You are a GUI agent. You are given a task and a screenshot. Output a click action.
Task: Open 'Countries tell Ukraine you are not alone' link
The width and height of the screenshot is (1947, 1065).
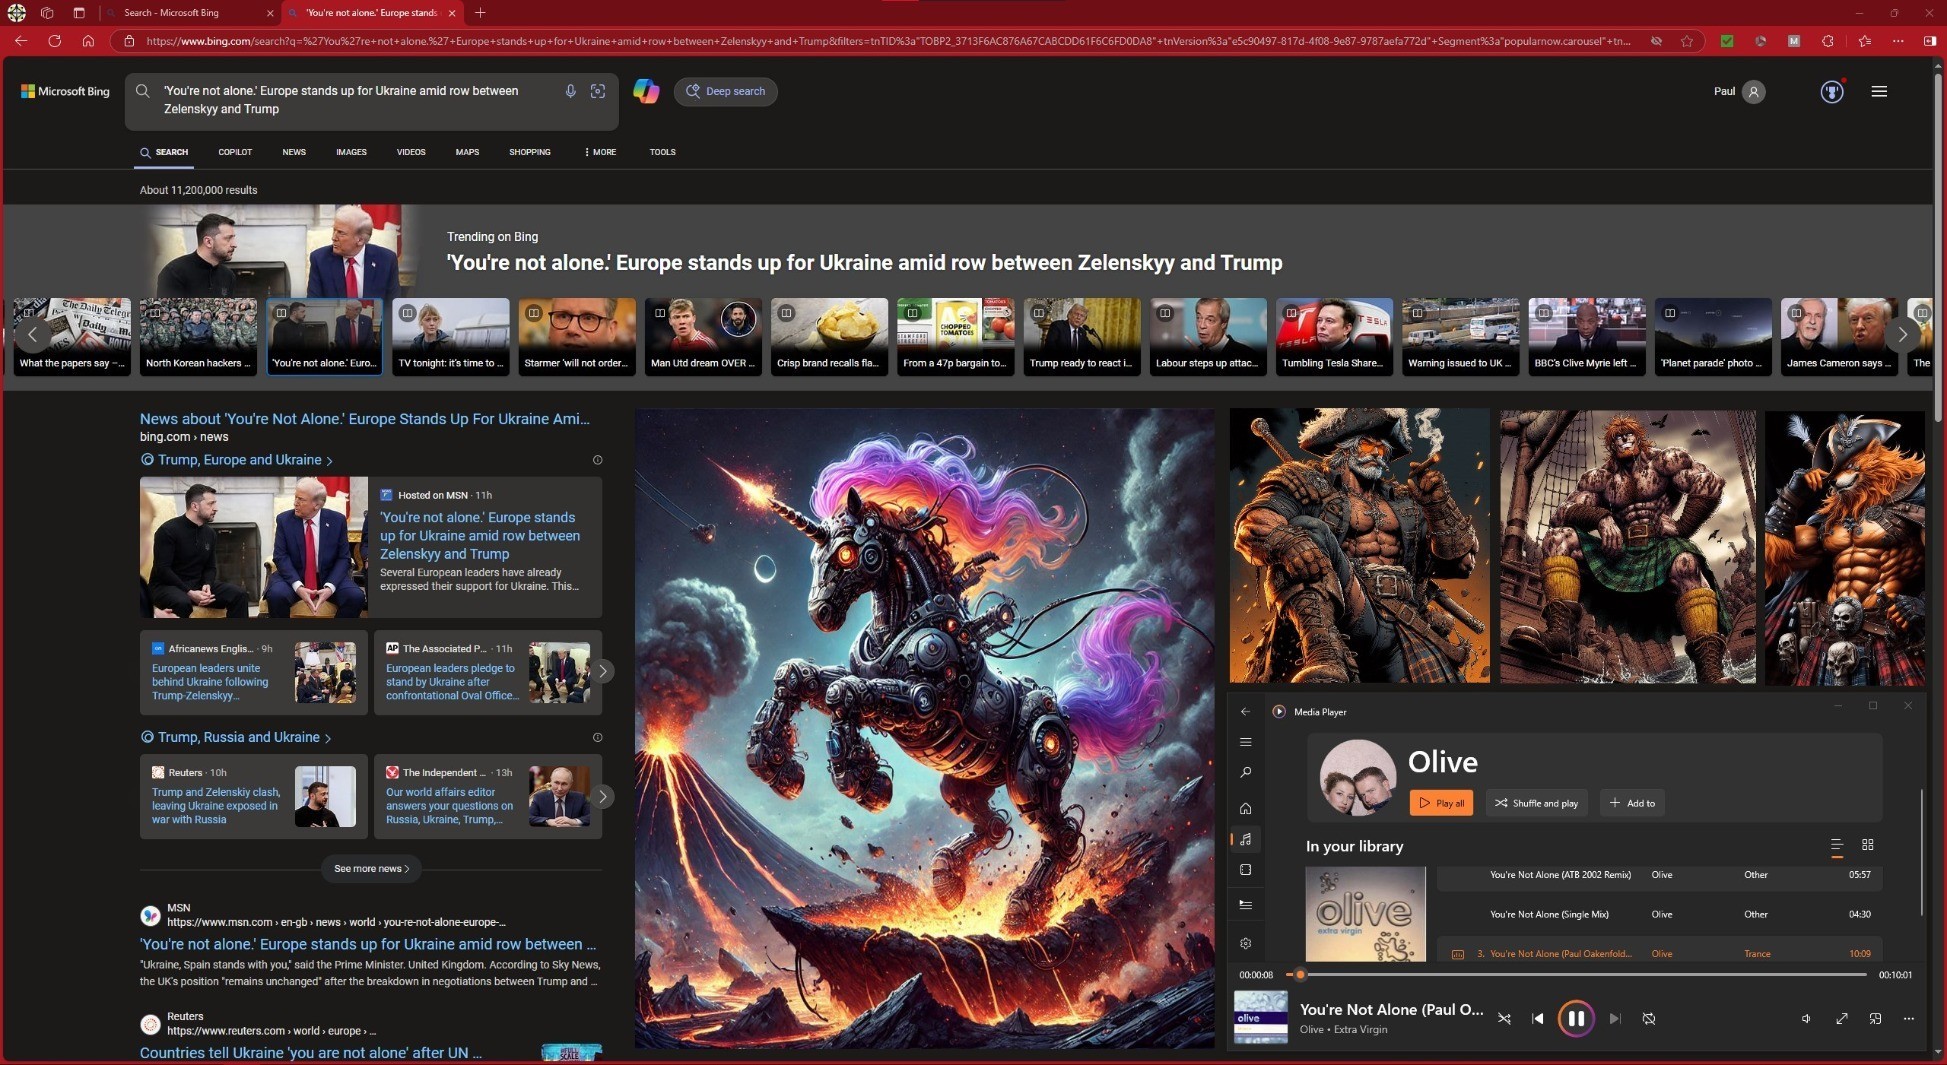(311, 1053)
